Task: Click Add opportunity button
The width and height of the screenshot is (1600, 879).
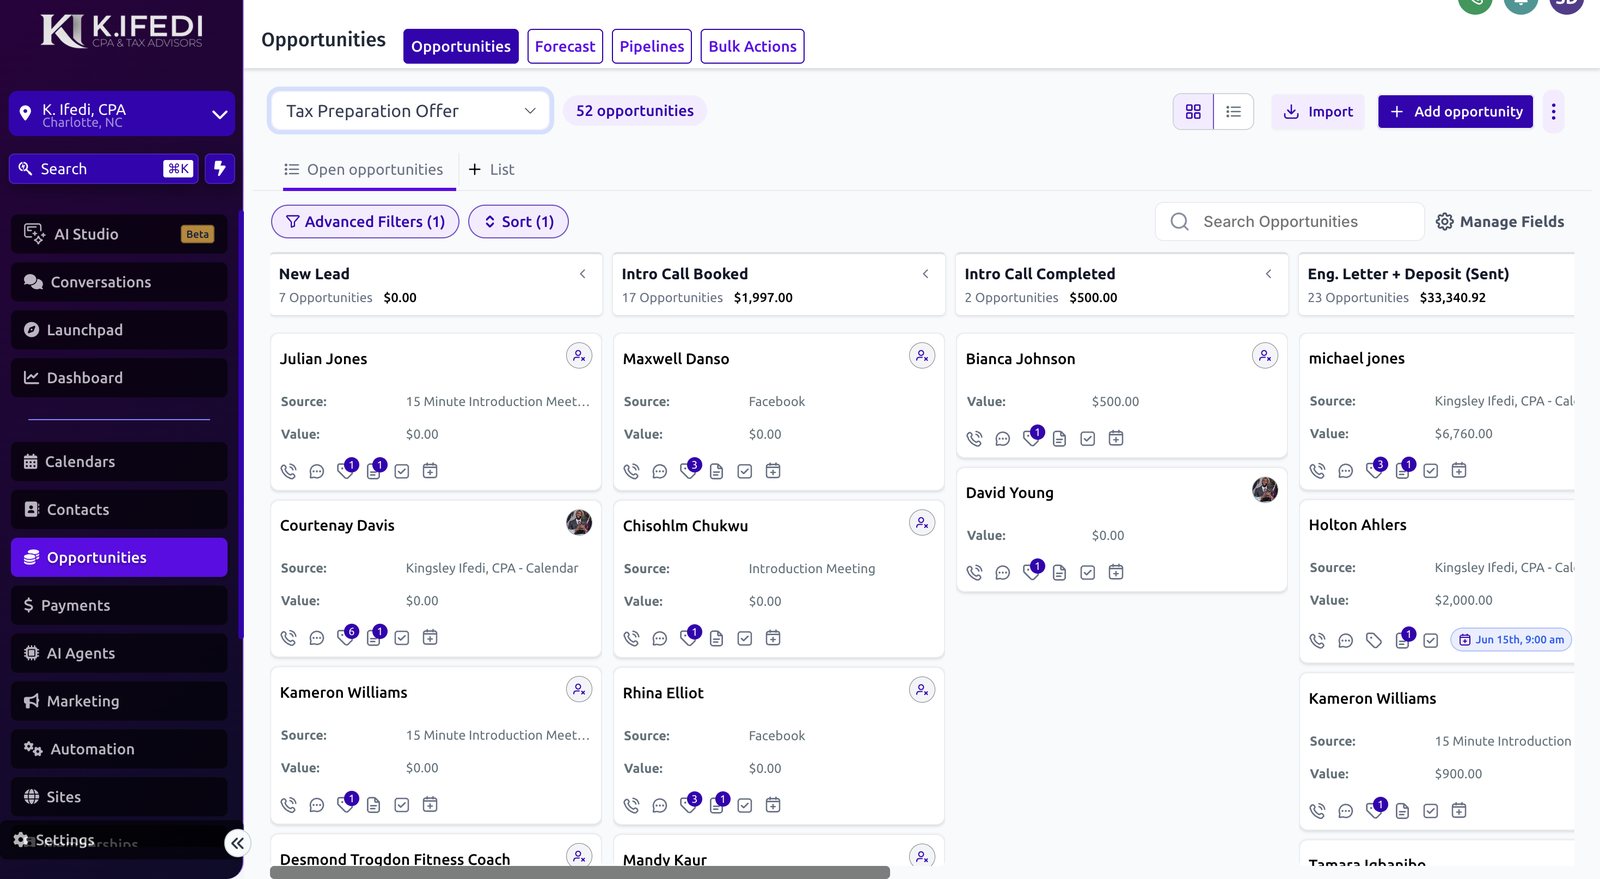Action: [1455, 112]
